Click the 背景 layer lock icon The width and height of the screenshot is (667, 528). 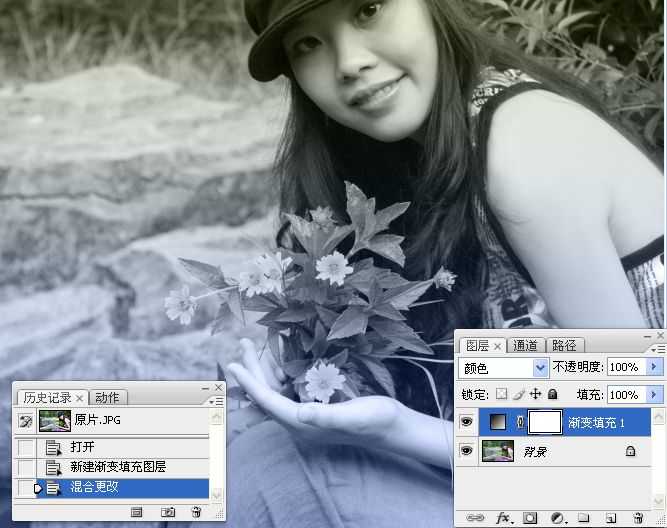pyautogui.click(x=630, y=451)
